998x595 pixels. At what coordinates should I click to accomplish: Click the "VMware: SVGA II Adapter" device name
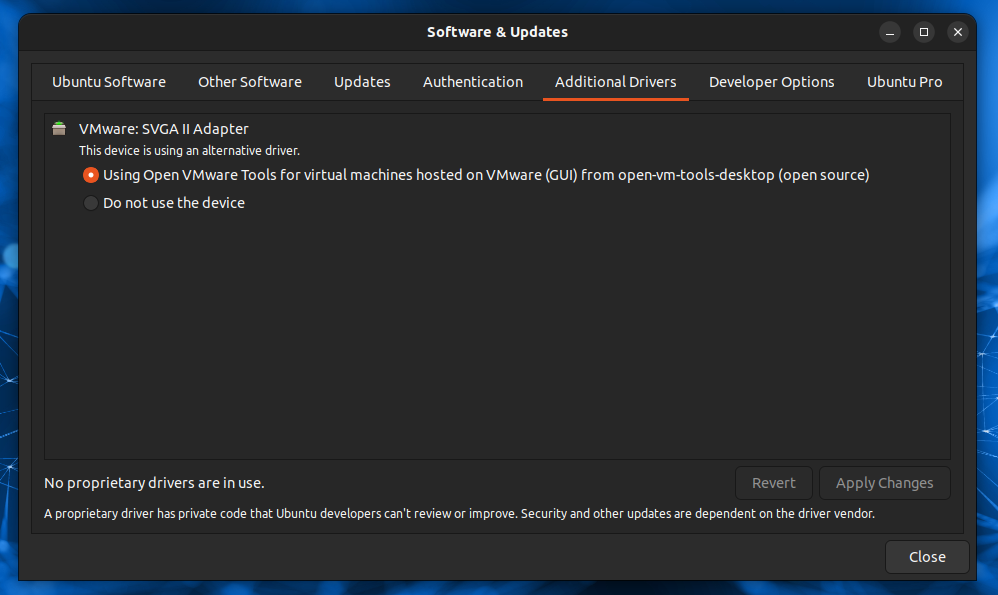tap(164, 128)
